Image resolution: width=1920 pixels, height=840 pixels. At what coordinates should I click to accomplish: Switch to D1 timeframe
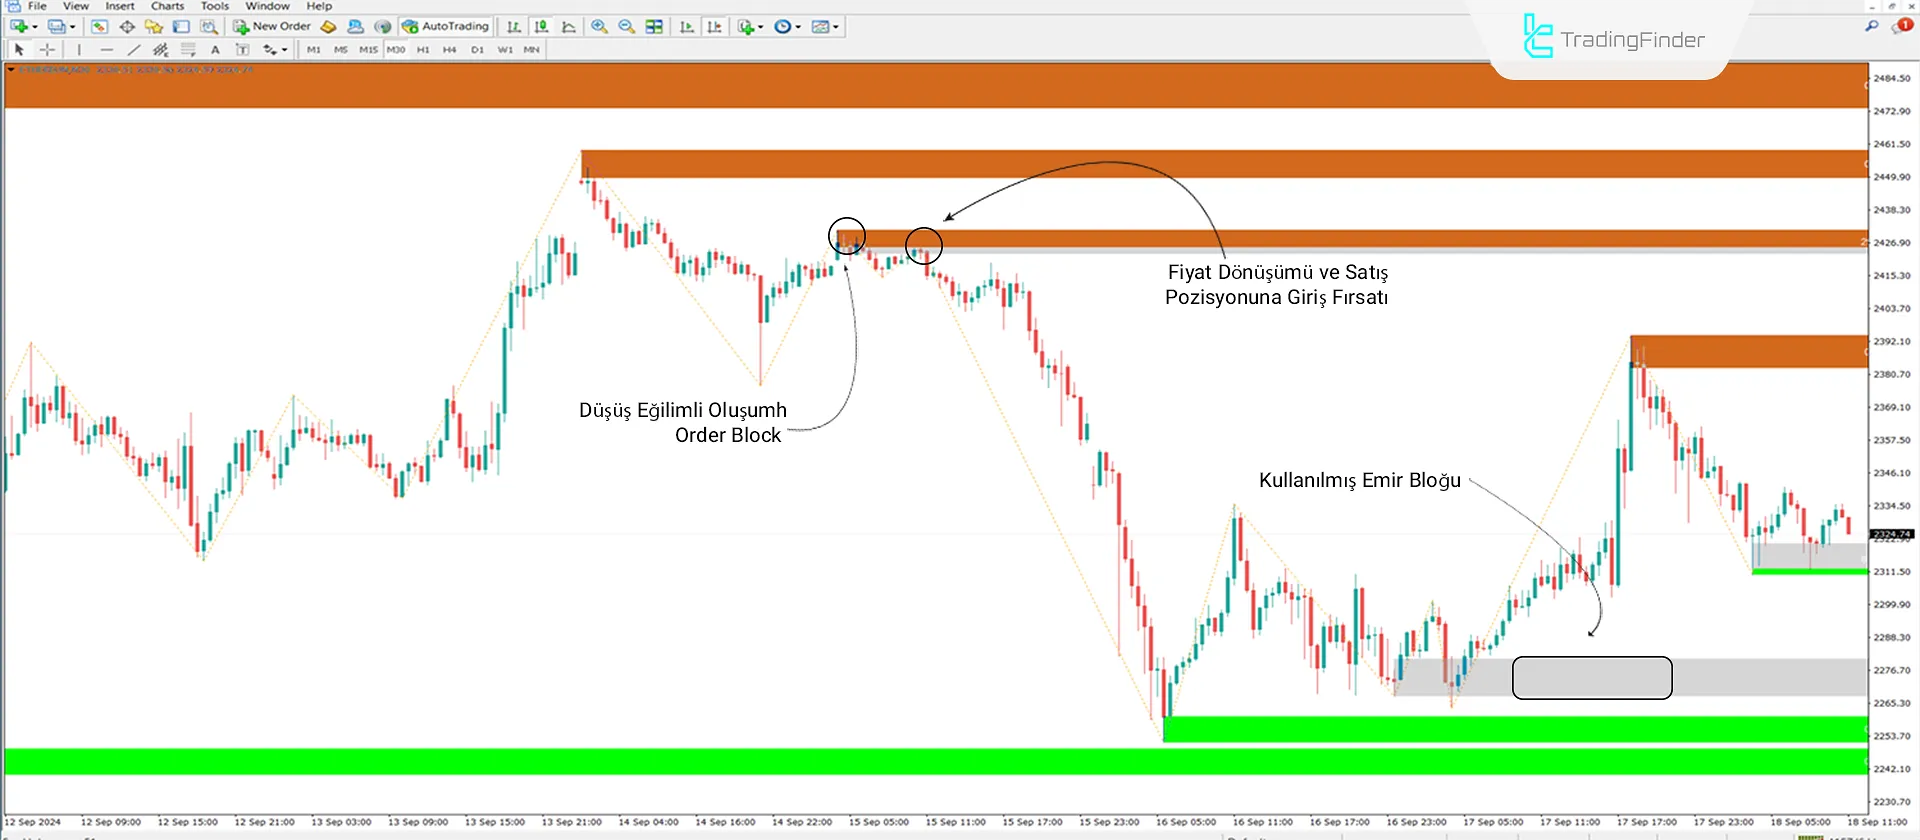477,49
